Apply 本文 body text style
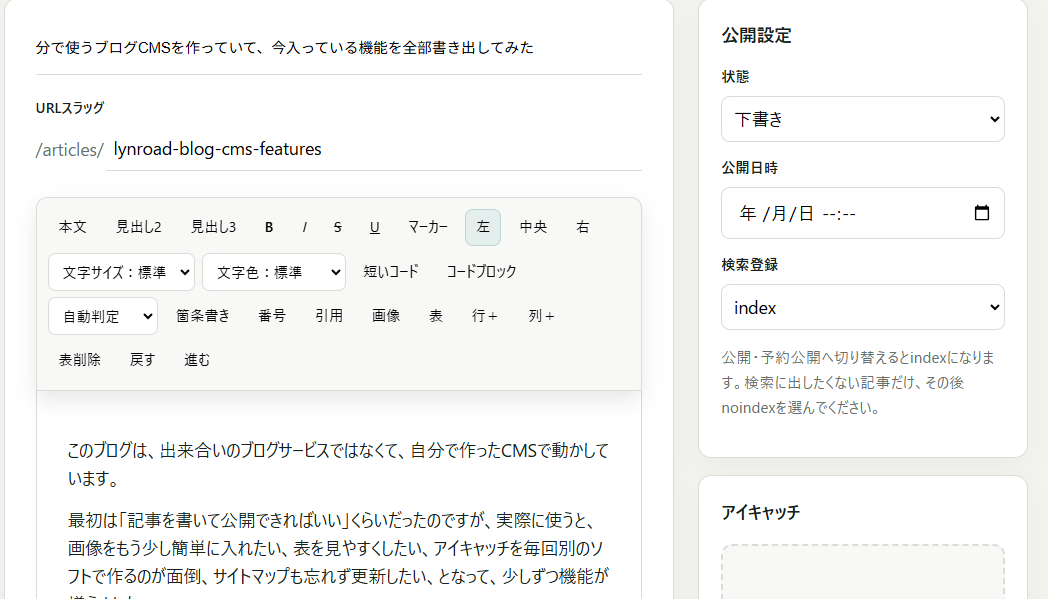The width and height of the screenshot is (1048, 599). pyautogui.click(x=72, y=227)
